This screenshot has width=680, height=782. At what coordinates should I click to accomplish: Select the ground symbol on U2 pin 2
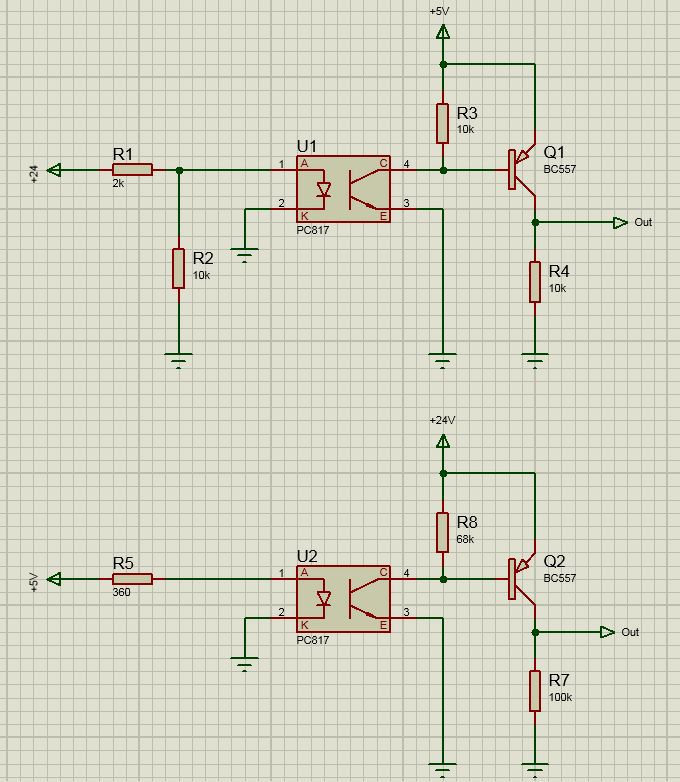(x=244, y=664)
